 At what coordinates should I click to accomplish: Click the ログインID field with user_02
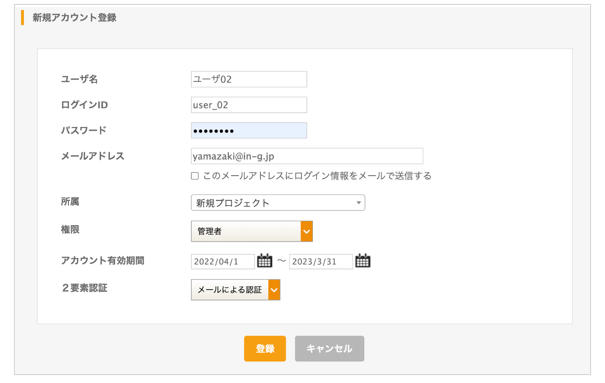point(249,105)
